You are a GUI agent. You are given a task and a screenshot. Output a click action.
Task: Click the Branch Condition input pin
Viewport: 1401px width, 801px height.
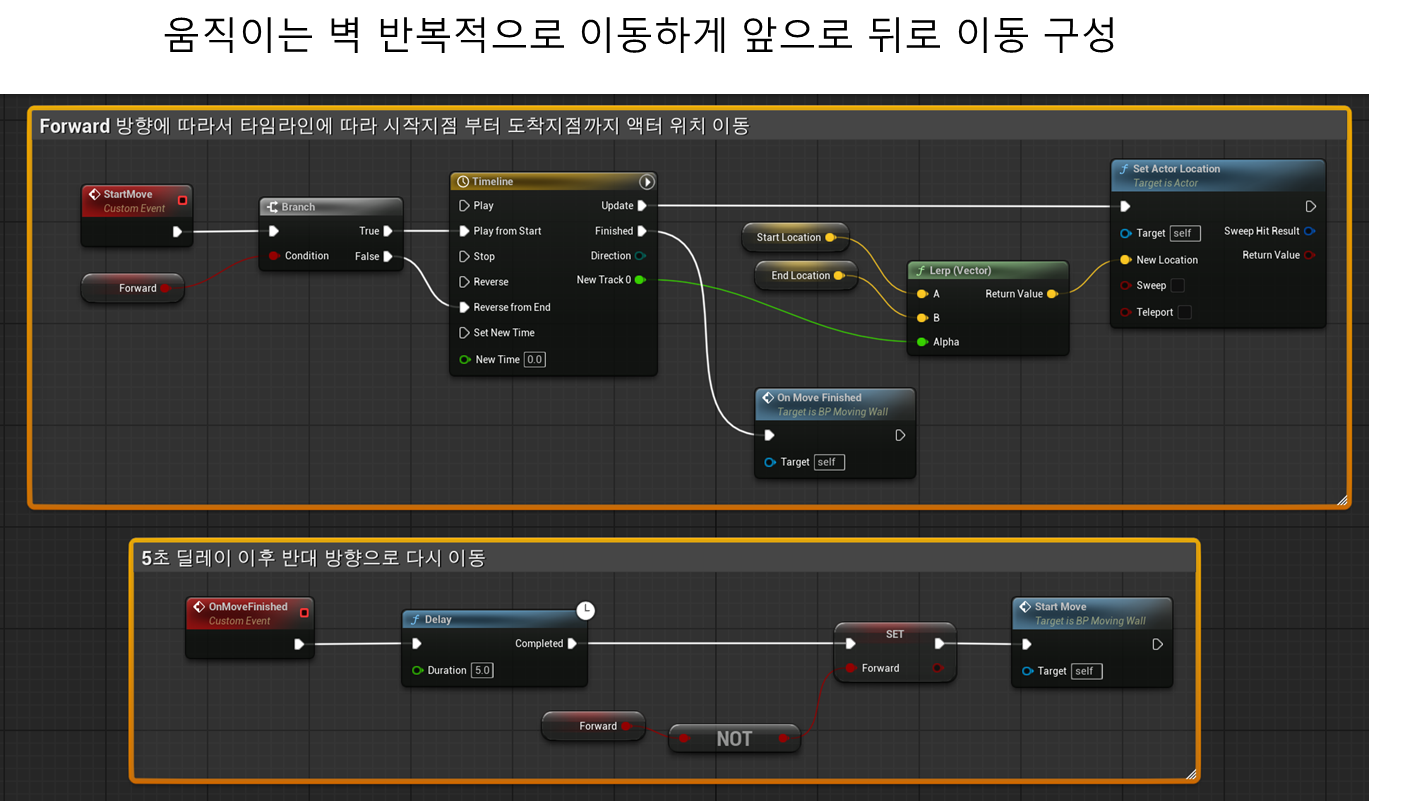(x=273, y=256)
